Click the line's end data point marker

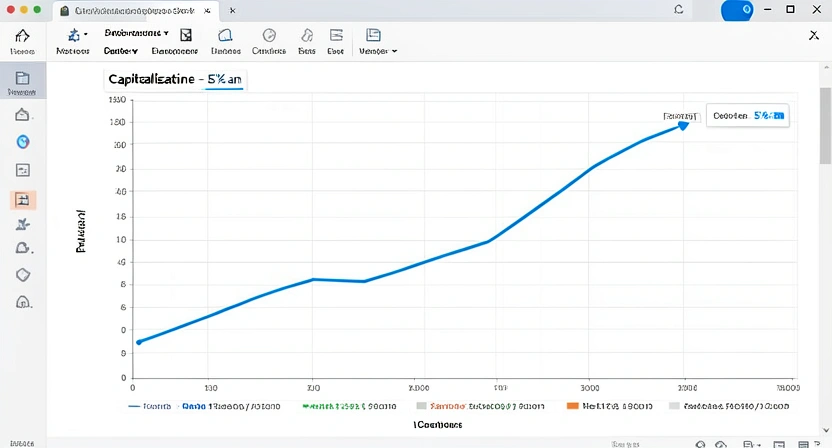(x=683, y=125)
